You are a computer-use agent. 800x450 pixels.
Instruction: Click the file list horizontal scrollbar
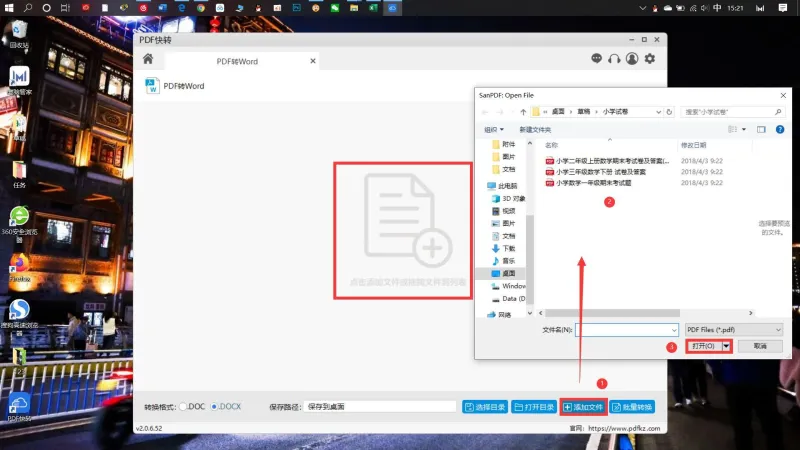pos(612,313)
